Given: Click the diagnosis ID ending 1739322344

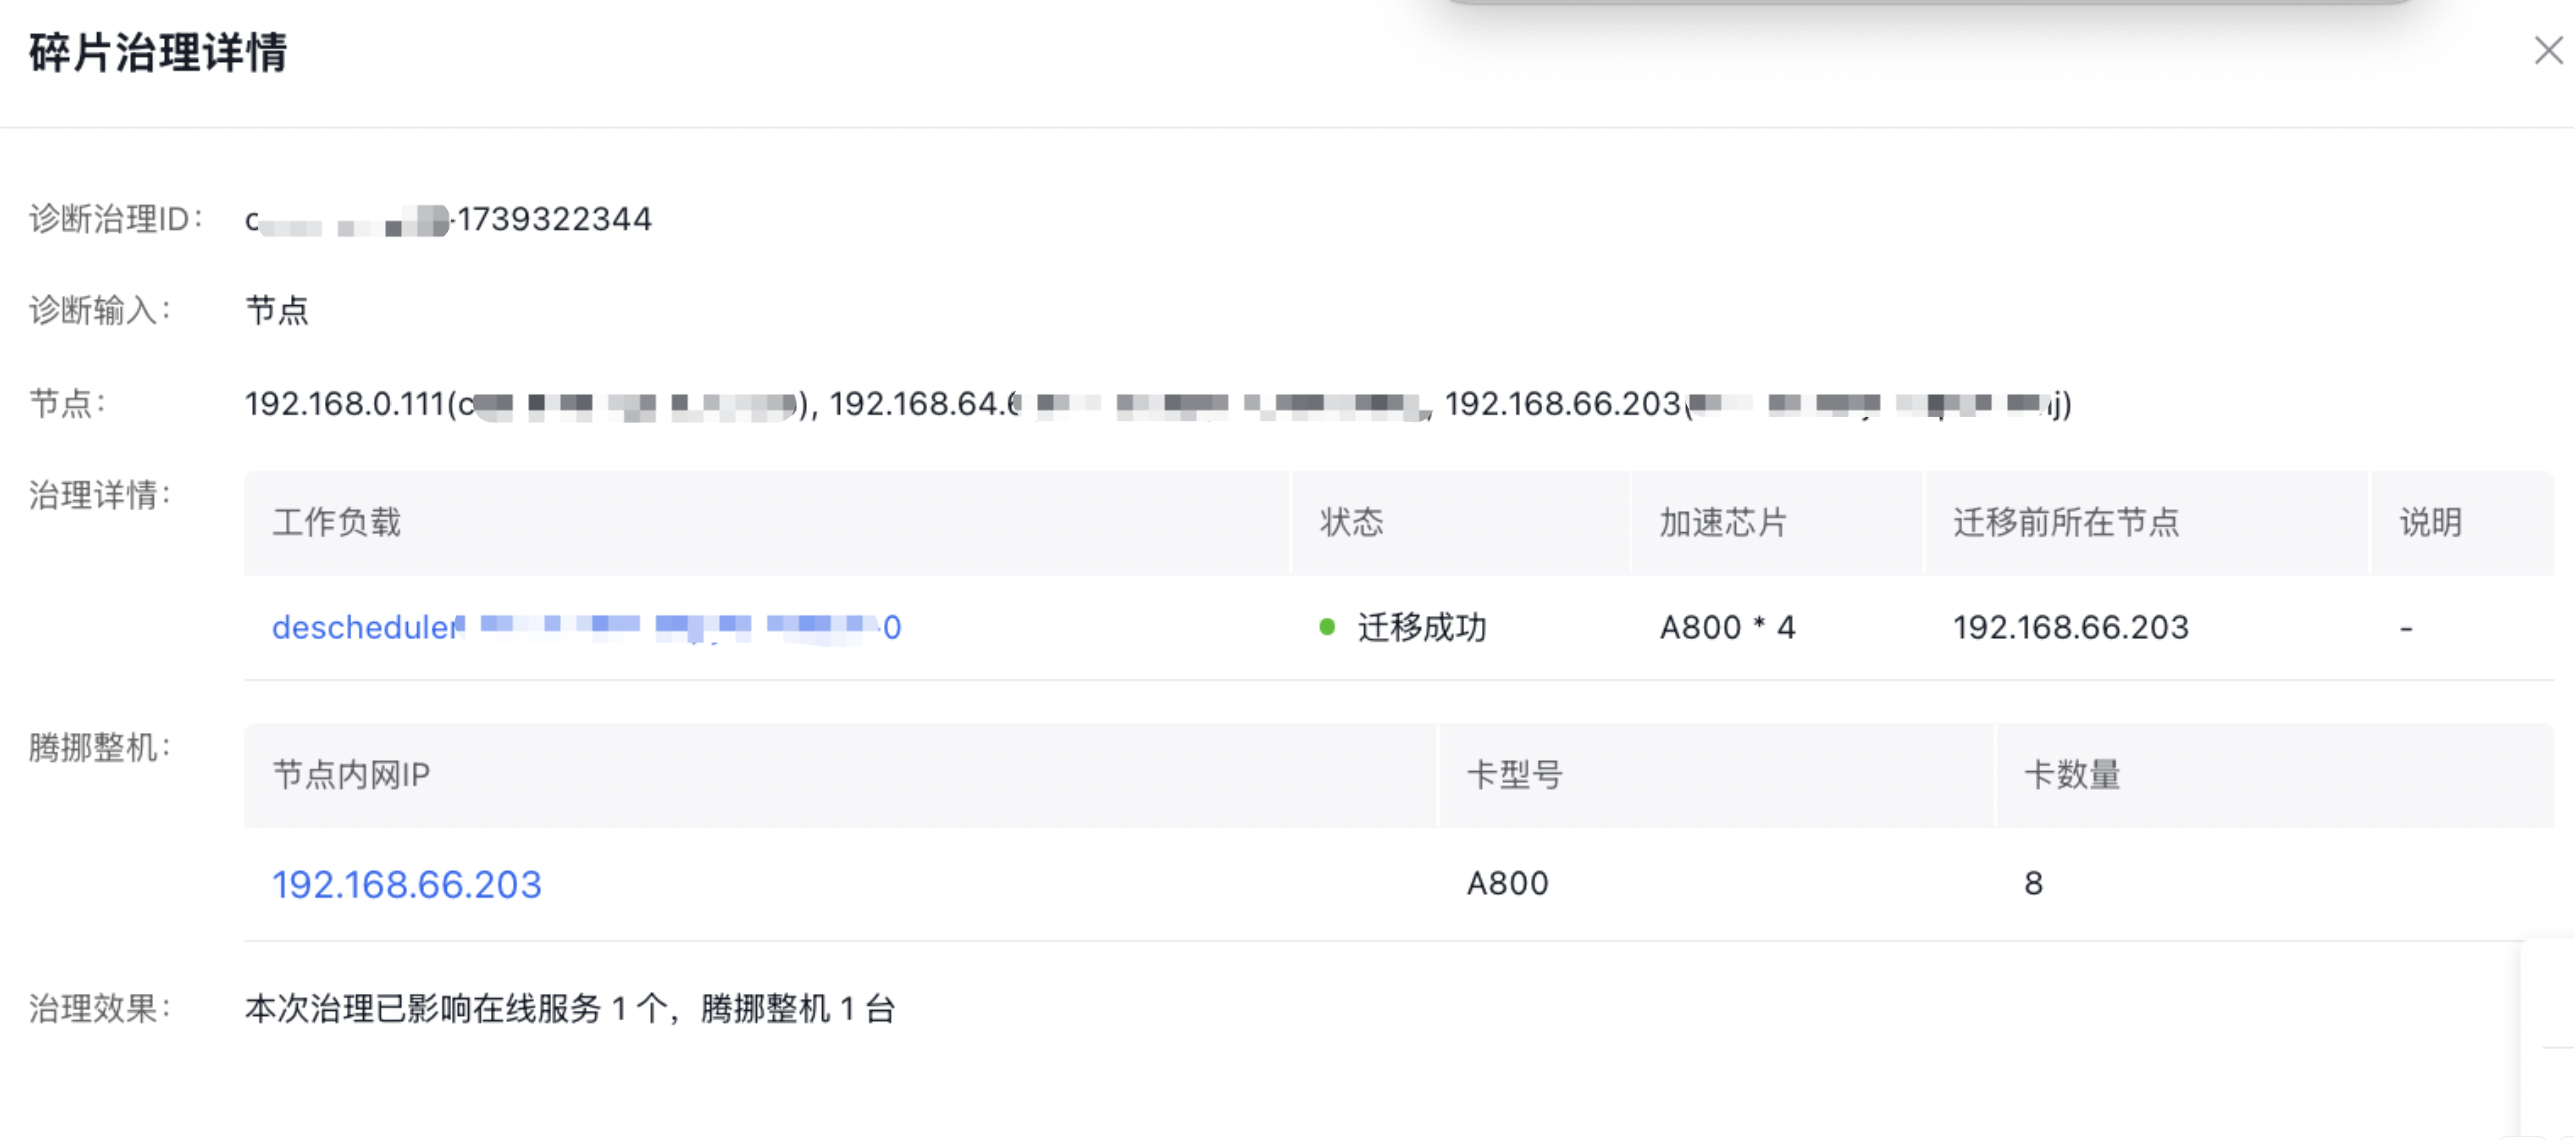Looking at the screenshot, I should coord(553,219).
